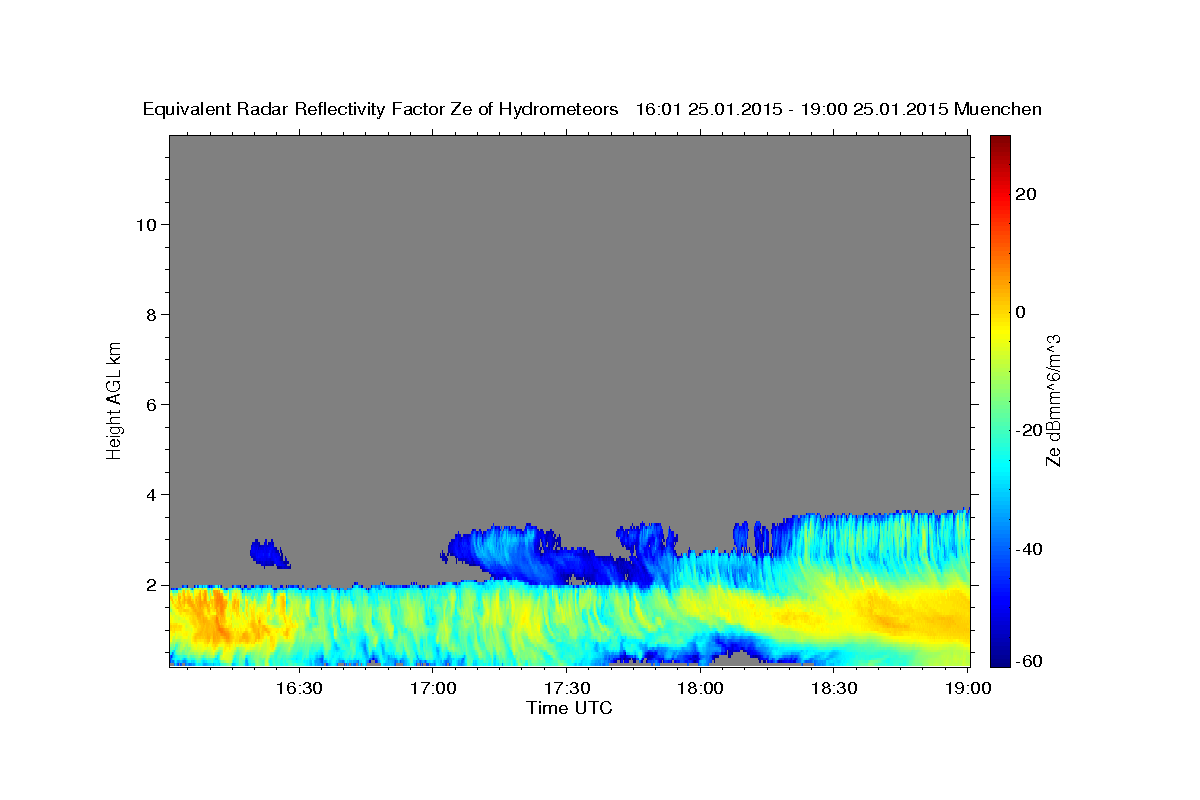Click the height tick label 6
1200x800 pixels.
152,404
